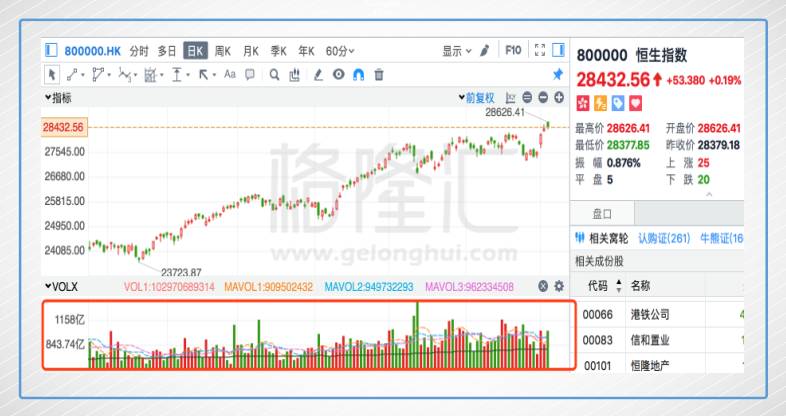Expand the 指标 indicators dropdown
This screenshot has height=416, width=786.
point(58,98)
